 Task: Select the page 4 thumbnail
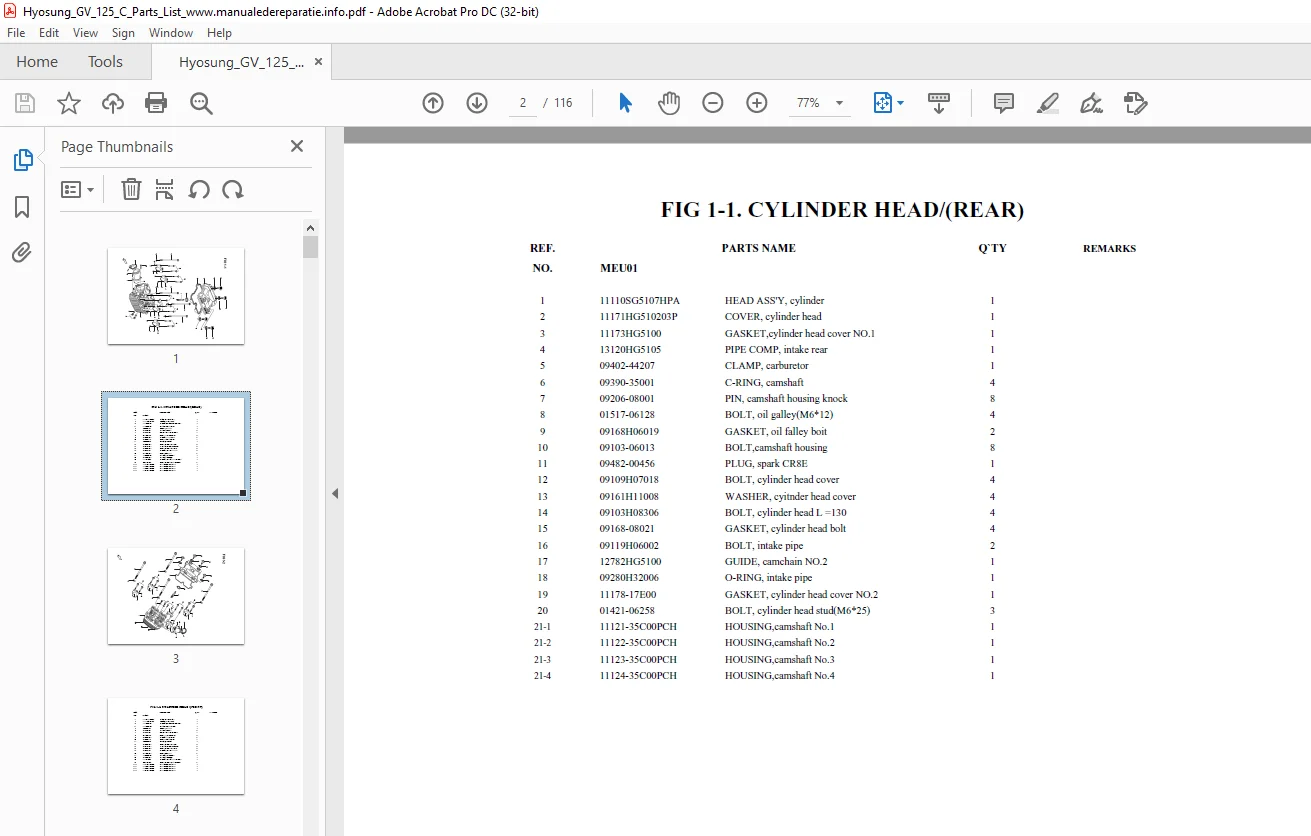coord(176,746)
